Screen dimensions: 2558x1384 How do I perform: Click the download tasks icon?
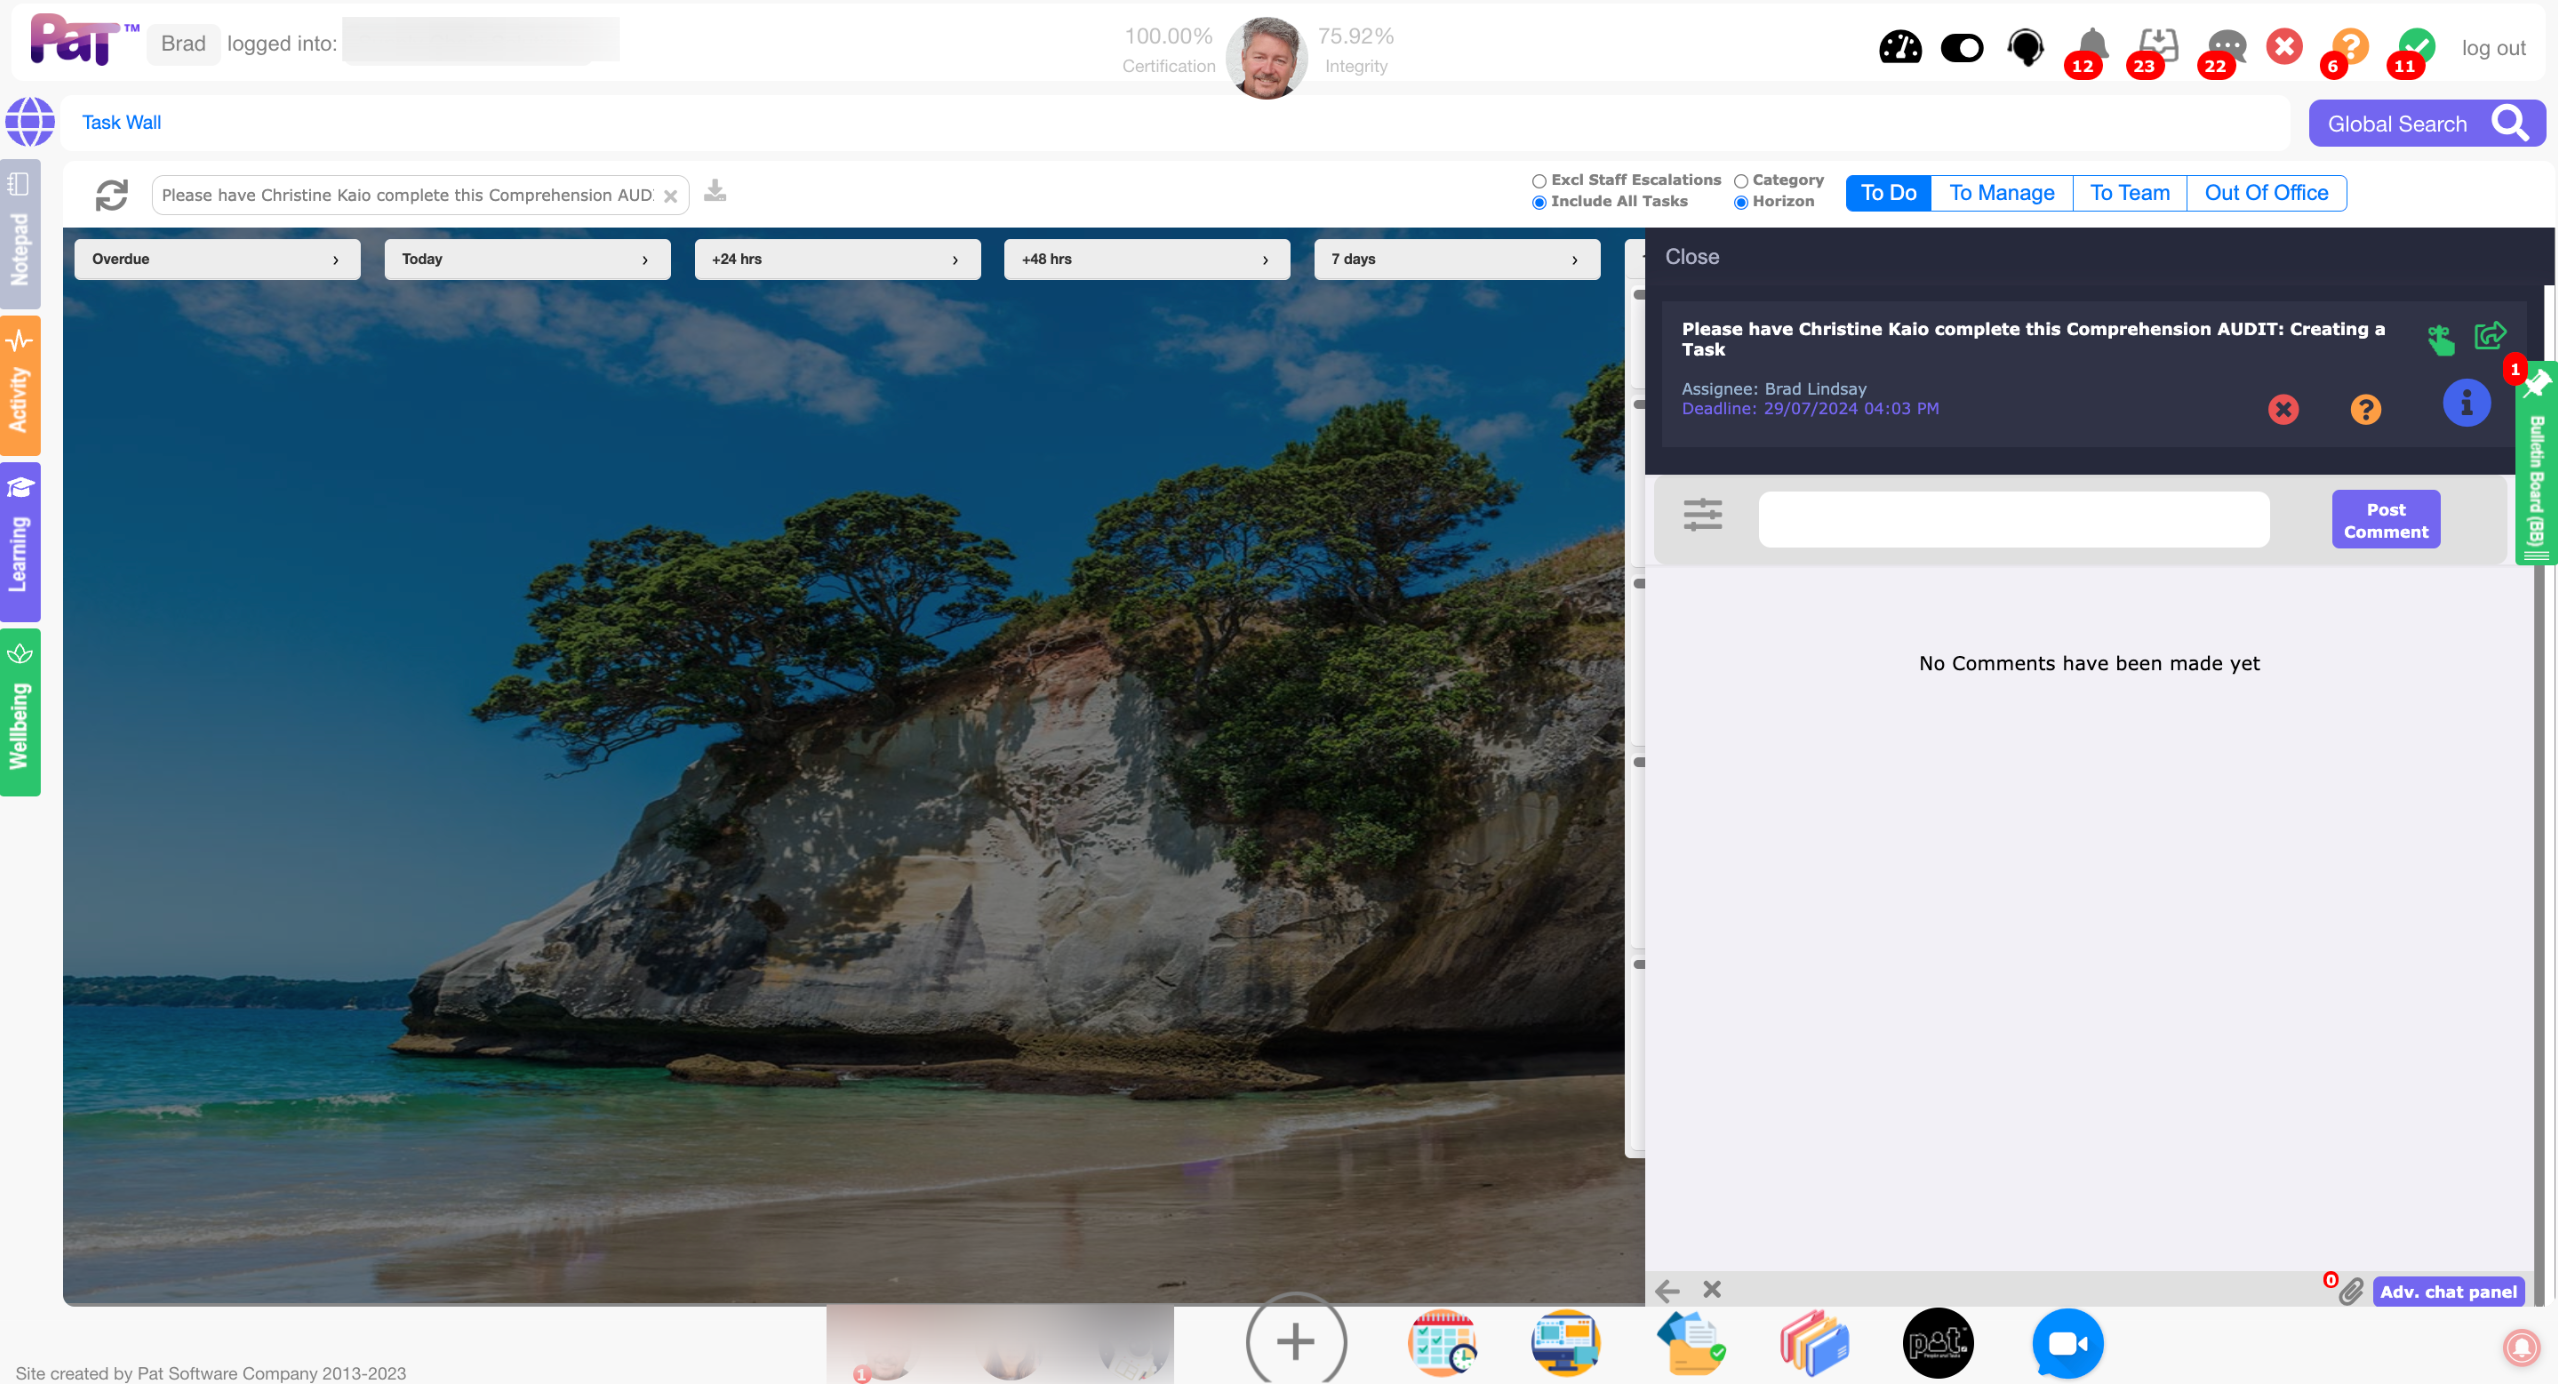coord(715,191)
